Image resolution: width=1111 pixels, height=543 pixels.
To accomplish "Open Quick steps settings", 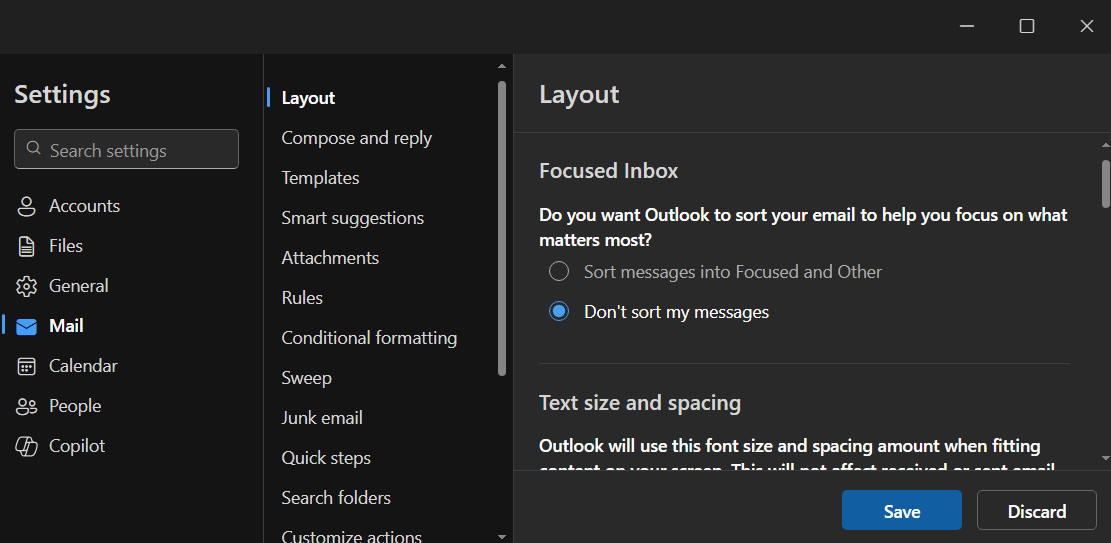I will tap(326, 458).
